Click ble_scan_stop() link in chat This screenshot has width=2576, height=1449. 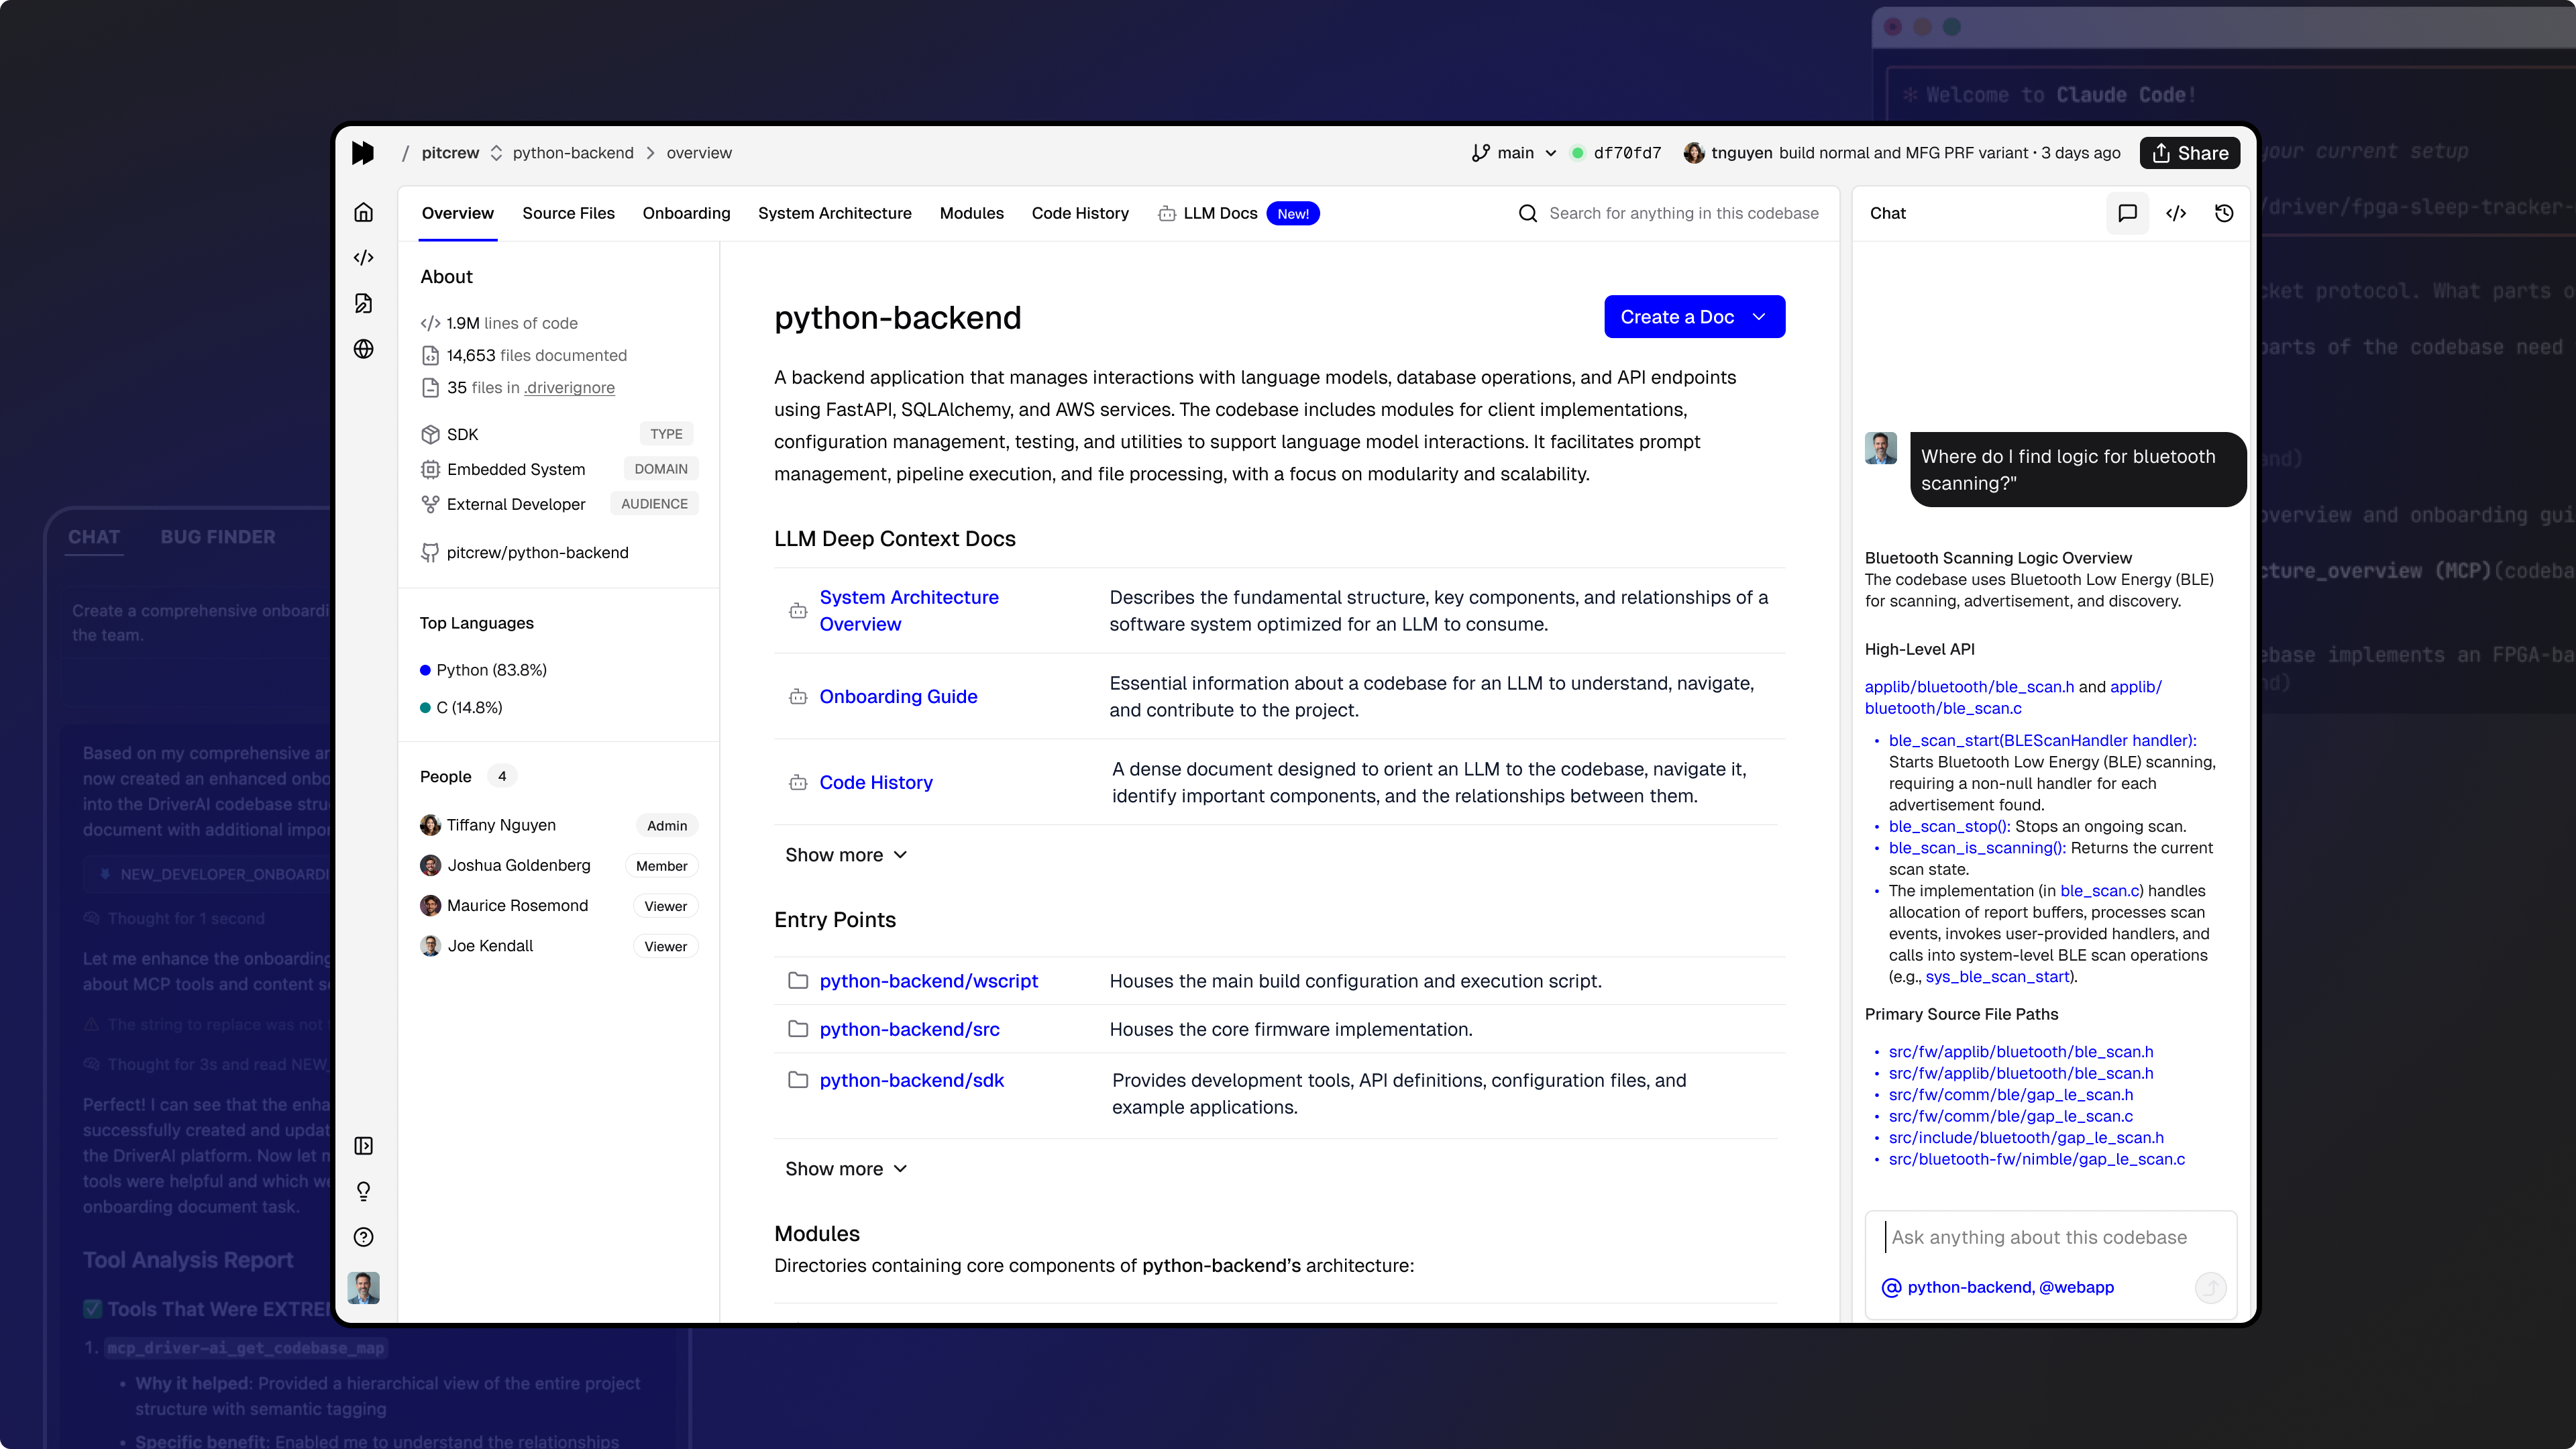(1949, 826)
